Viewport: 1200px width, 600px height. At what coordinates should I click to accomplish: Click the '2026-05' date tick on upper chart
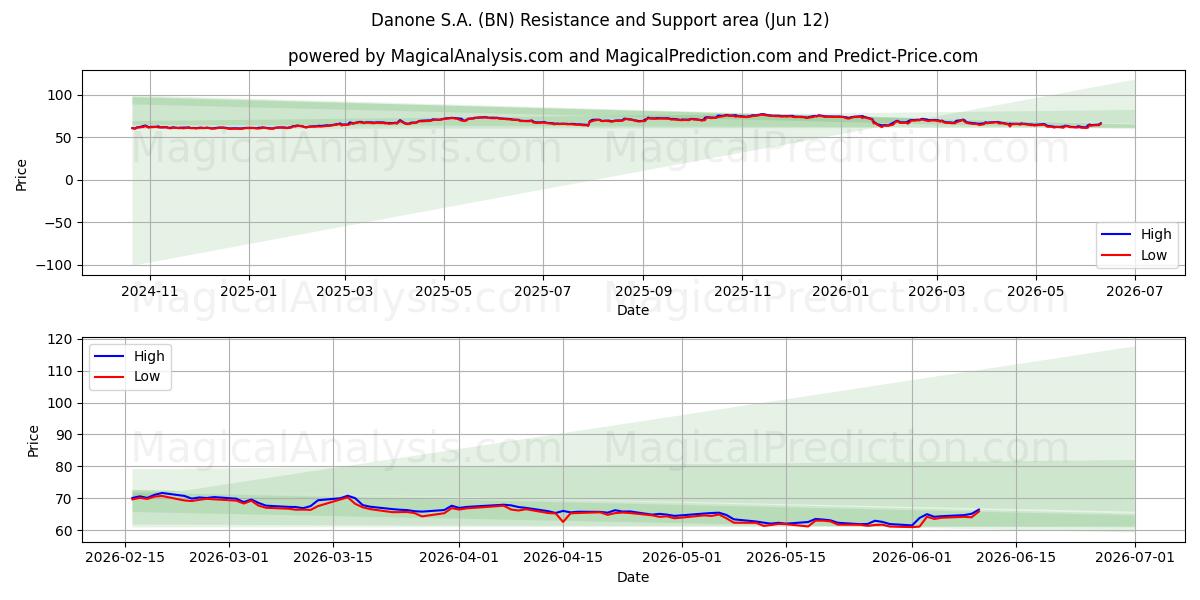pyautogui.click(x=1036, y=290)
